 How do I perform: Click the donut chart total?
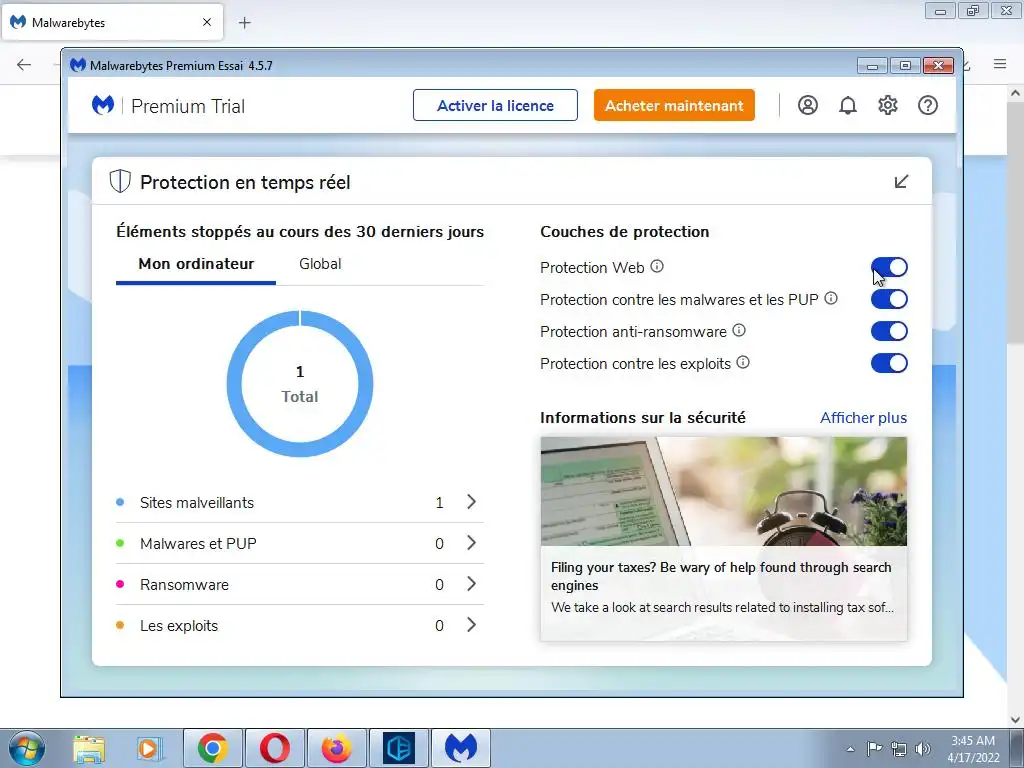pyautogui.click(x=300, y=384)
